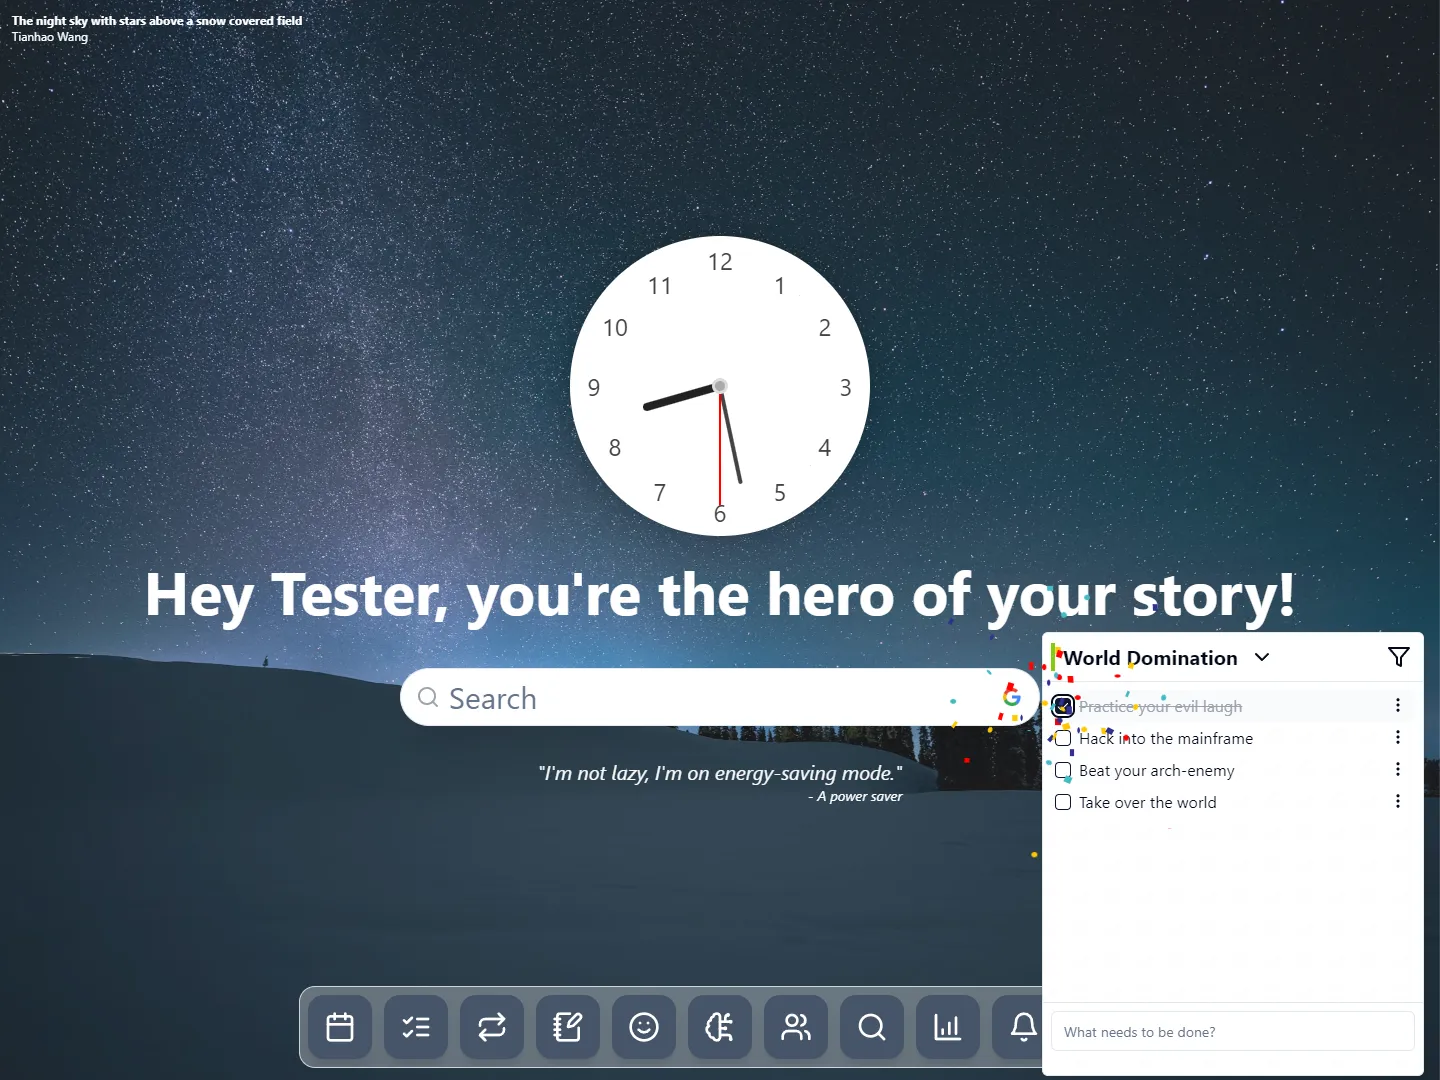Open the notebook with pencil icon

(568, 1027)
